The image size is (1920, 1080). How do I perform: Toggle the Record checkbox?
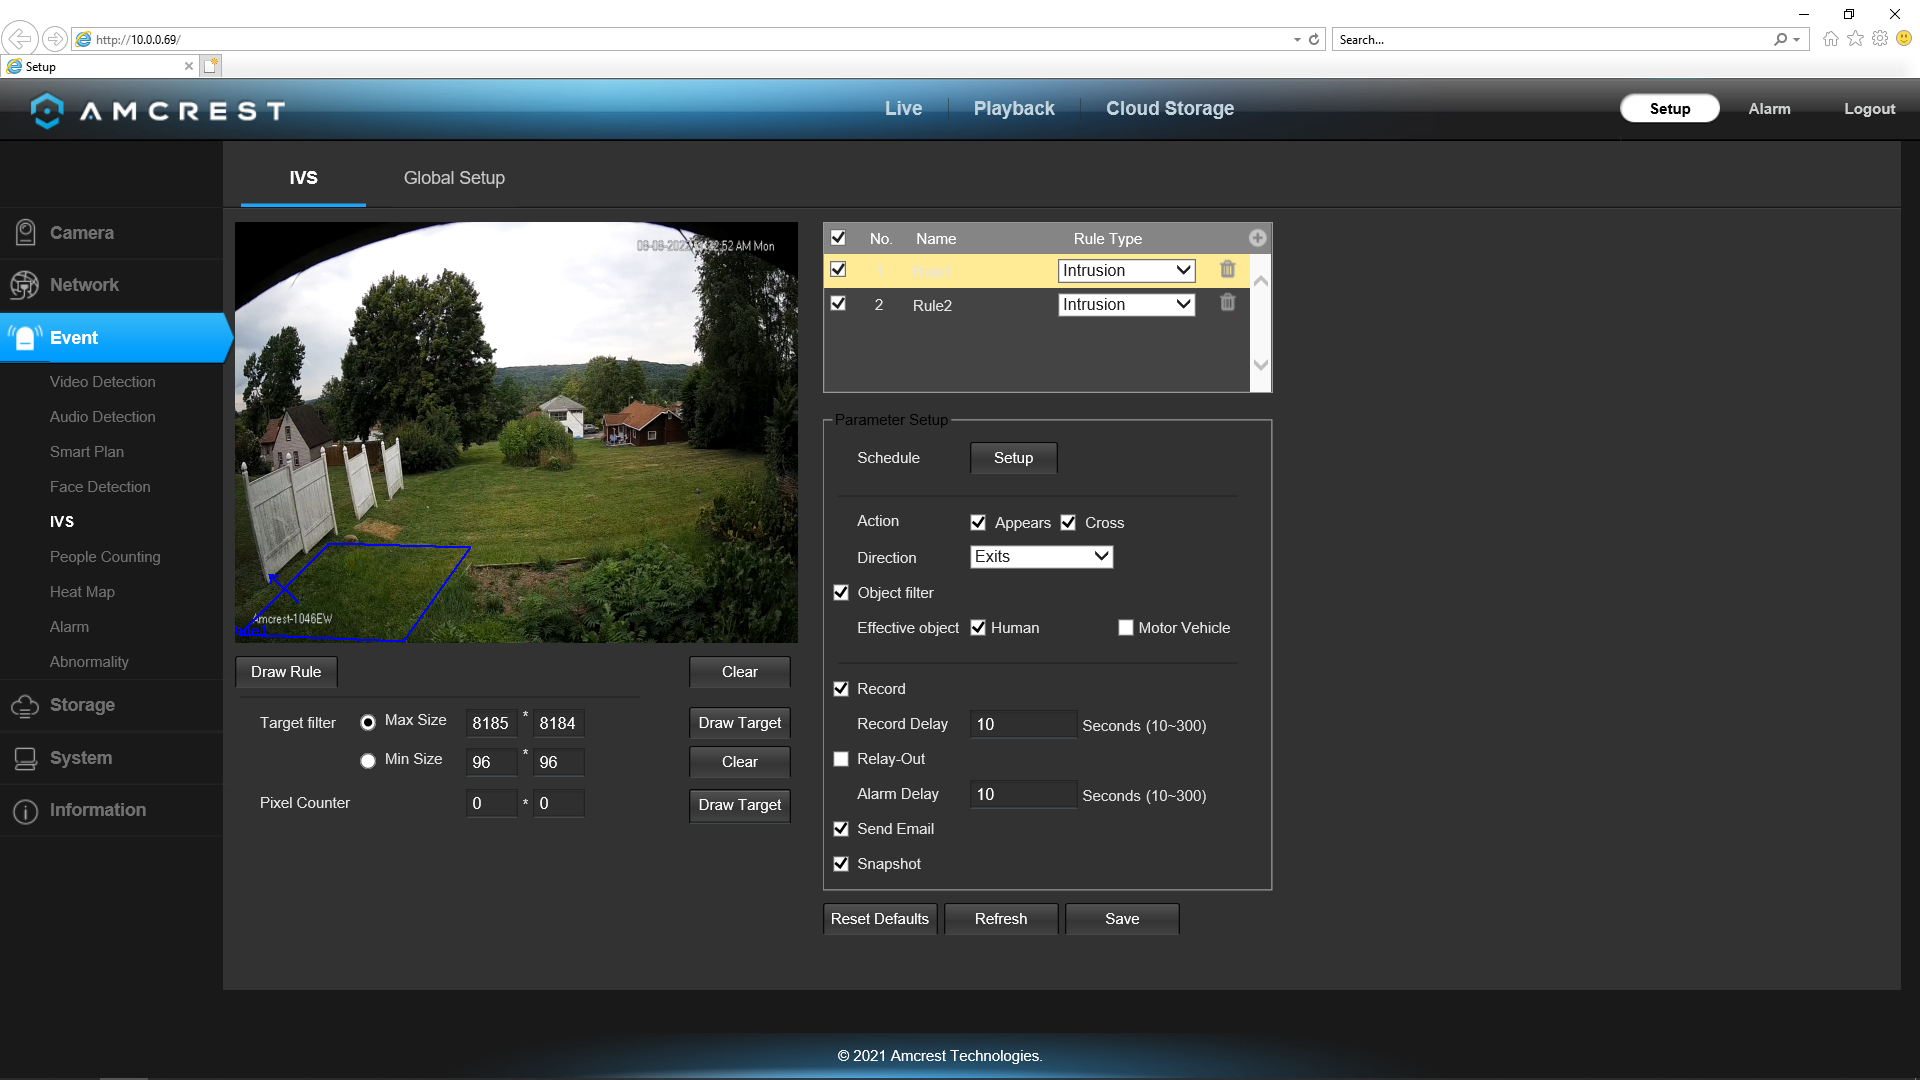click(x=841, y=689)
